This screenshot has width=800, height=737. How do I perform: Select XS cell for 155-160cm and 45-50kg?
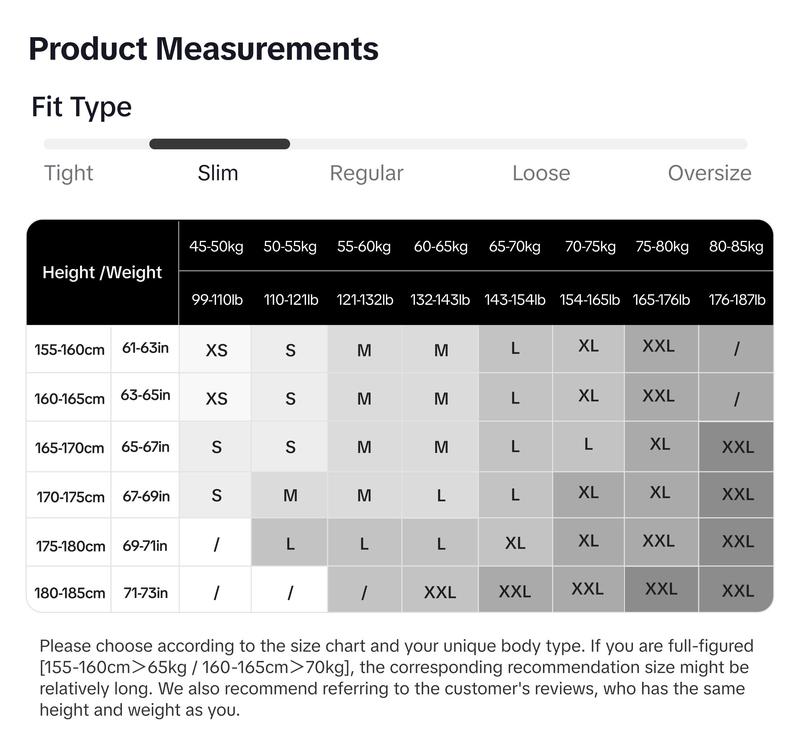click(x=216, y=350)
